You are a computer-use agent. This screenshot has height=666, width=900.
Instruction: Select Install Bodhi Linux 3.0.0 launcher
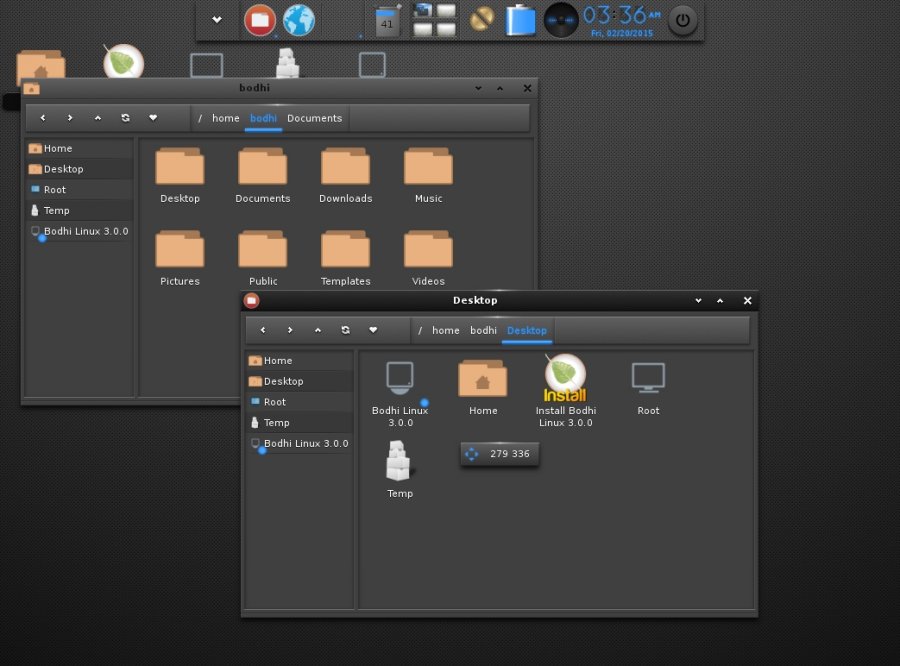[565, 392]
